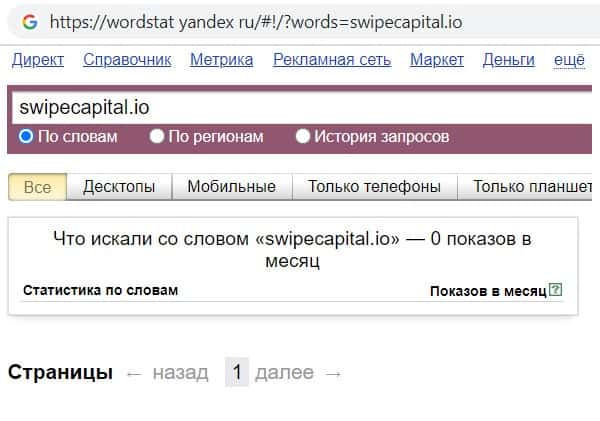Viewport: 600px width, 421px height.
Task: Open the Метрика link
Action: [x=222, y=60]
